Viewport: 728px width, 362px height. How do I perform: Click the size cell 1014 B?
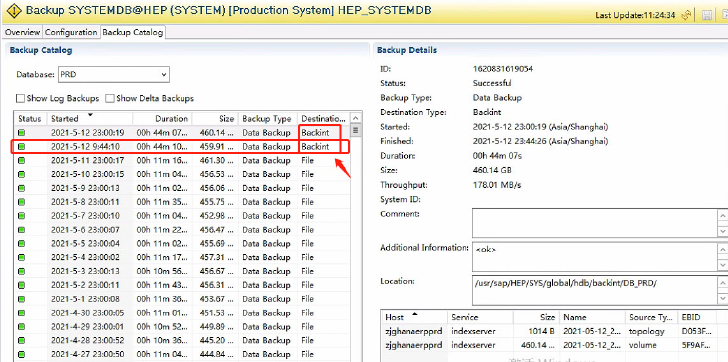(541, 331)
